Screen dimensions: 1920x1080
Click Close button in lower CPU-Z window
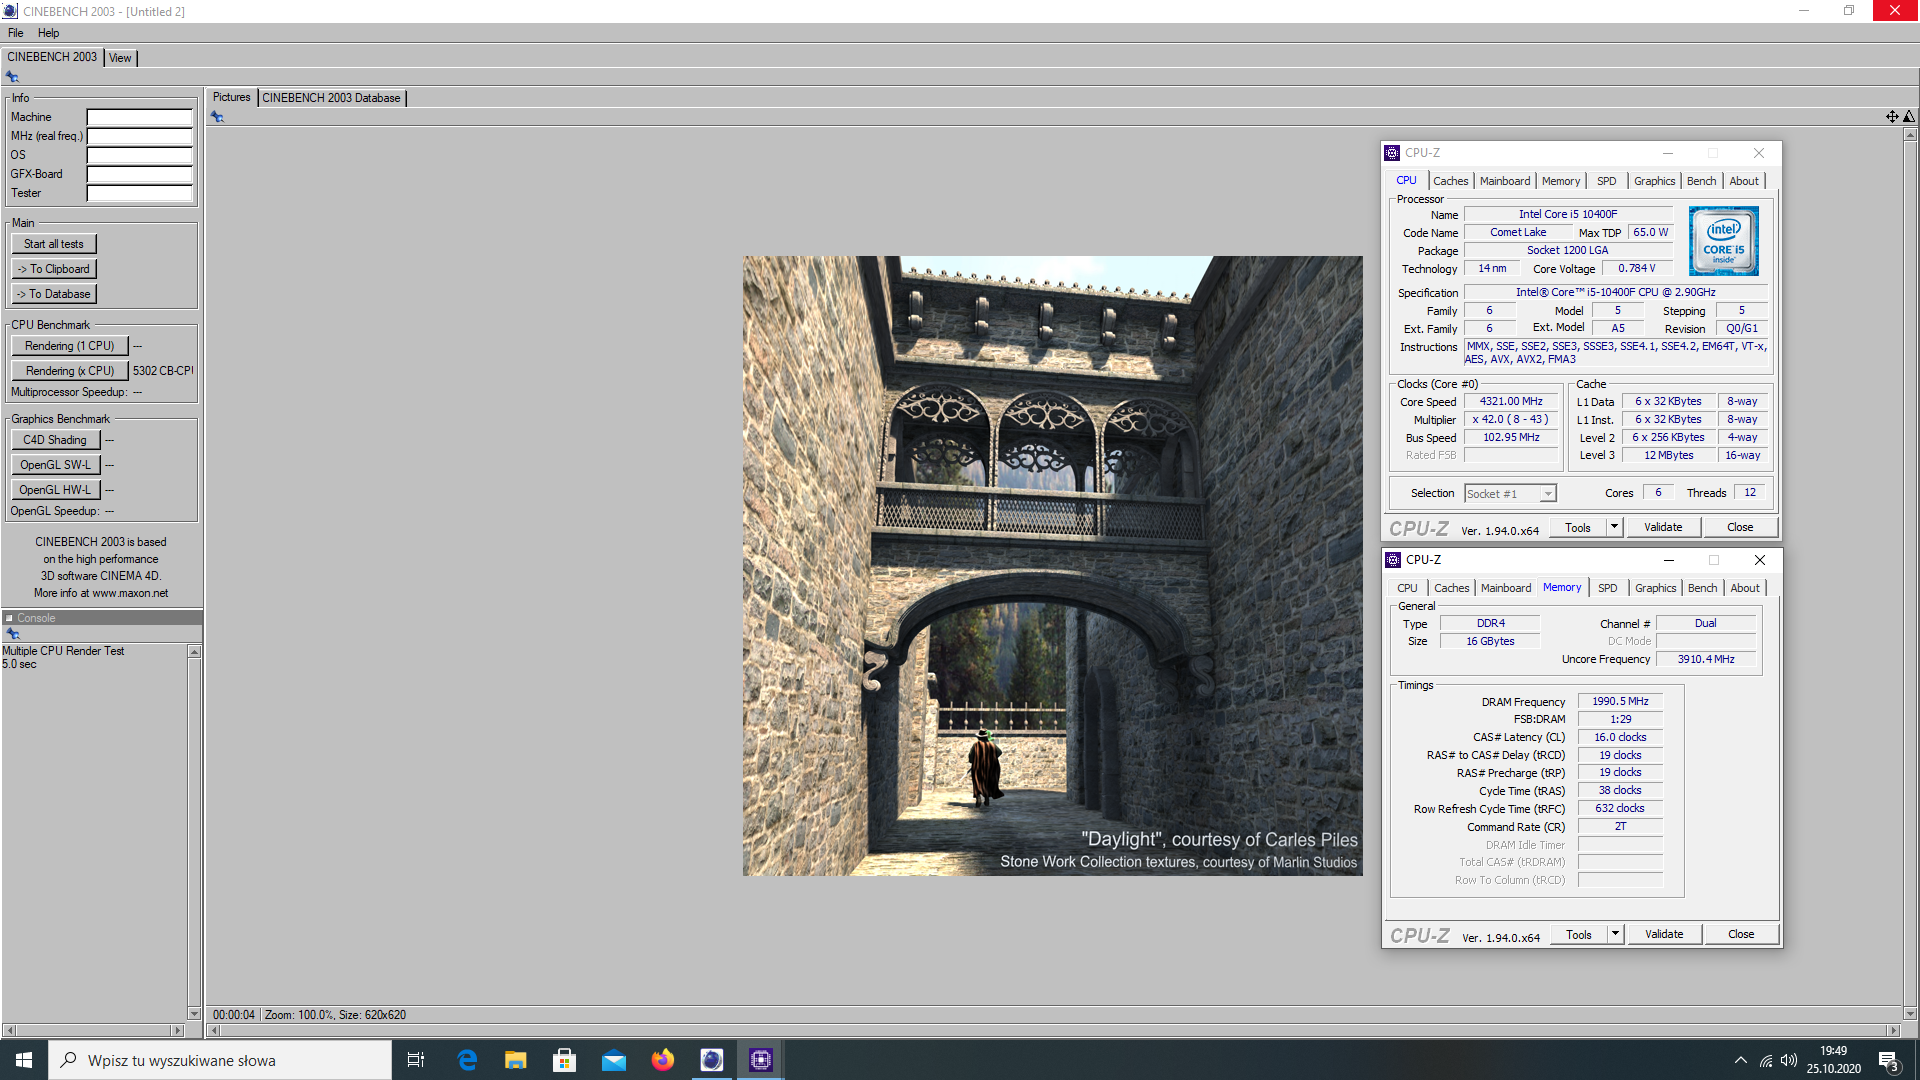coord(1741,934)
